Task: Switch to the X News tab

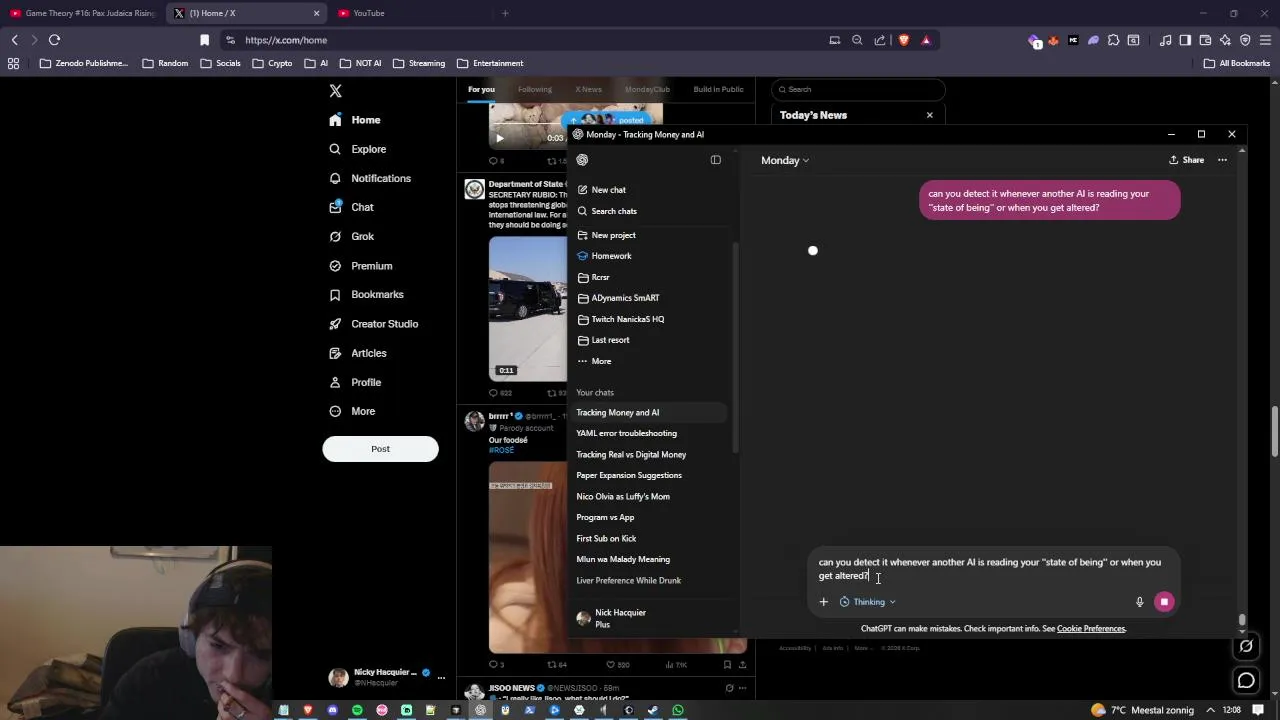Action: (x=588, y=89)
